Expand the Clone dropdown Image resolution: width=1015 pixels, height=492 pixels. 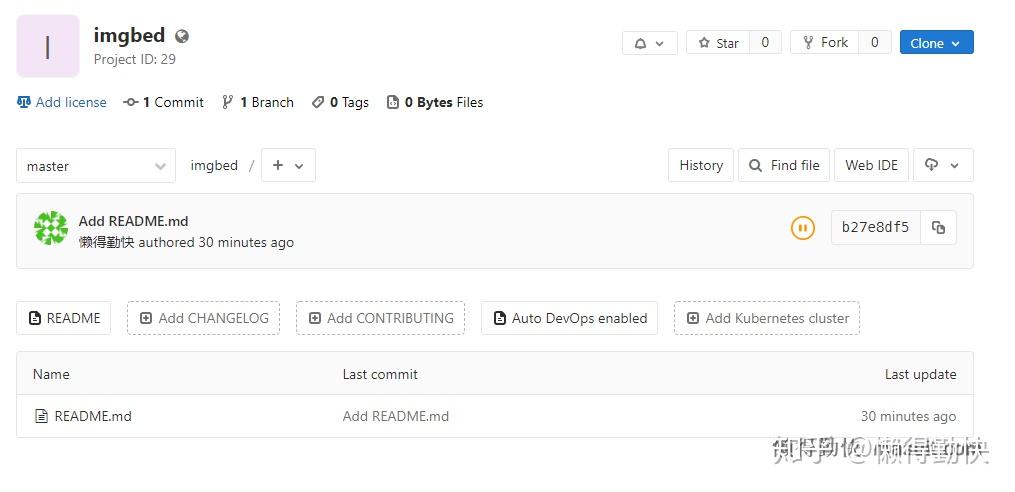[x=936, y=43]
